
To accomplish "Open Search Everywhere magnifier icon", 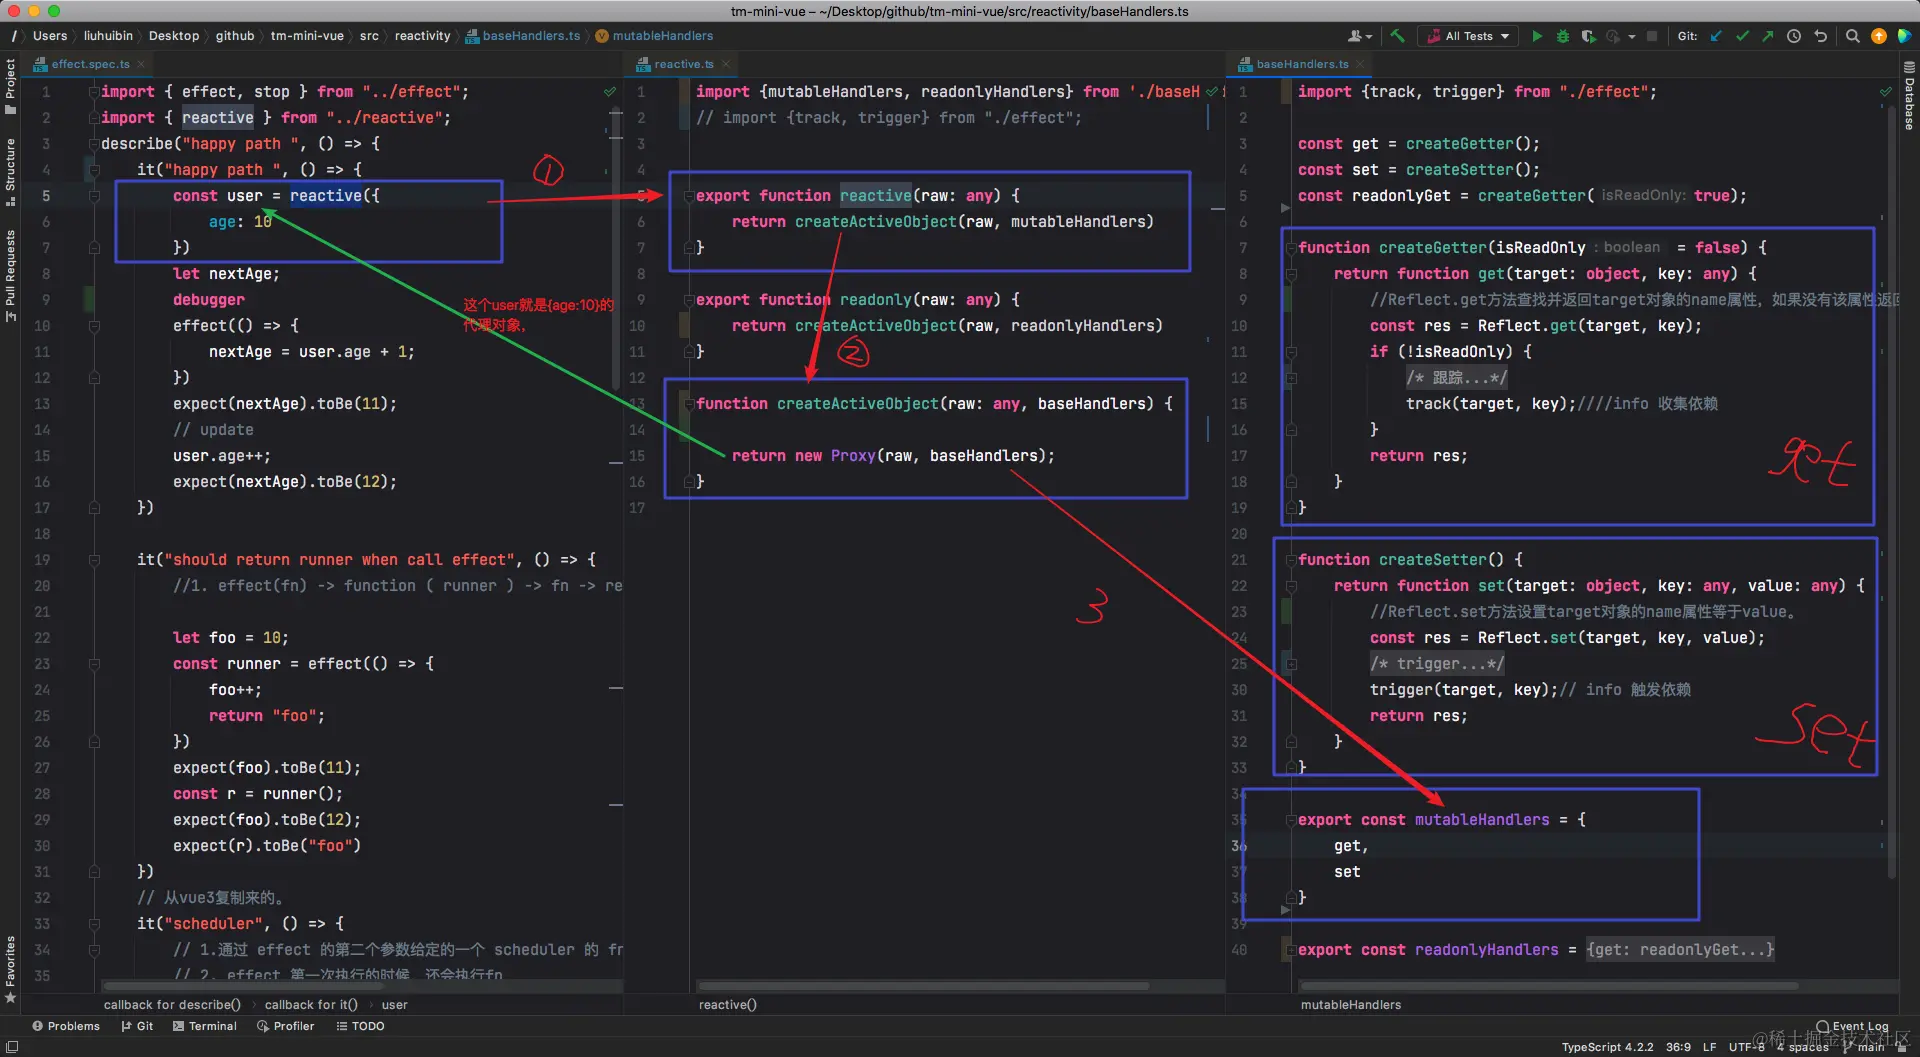I will pos(1852,36).
